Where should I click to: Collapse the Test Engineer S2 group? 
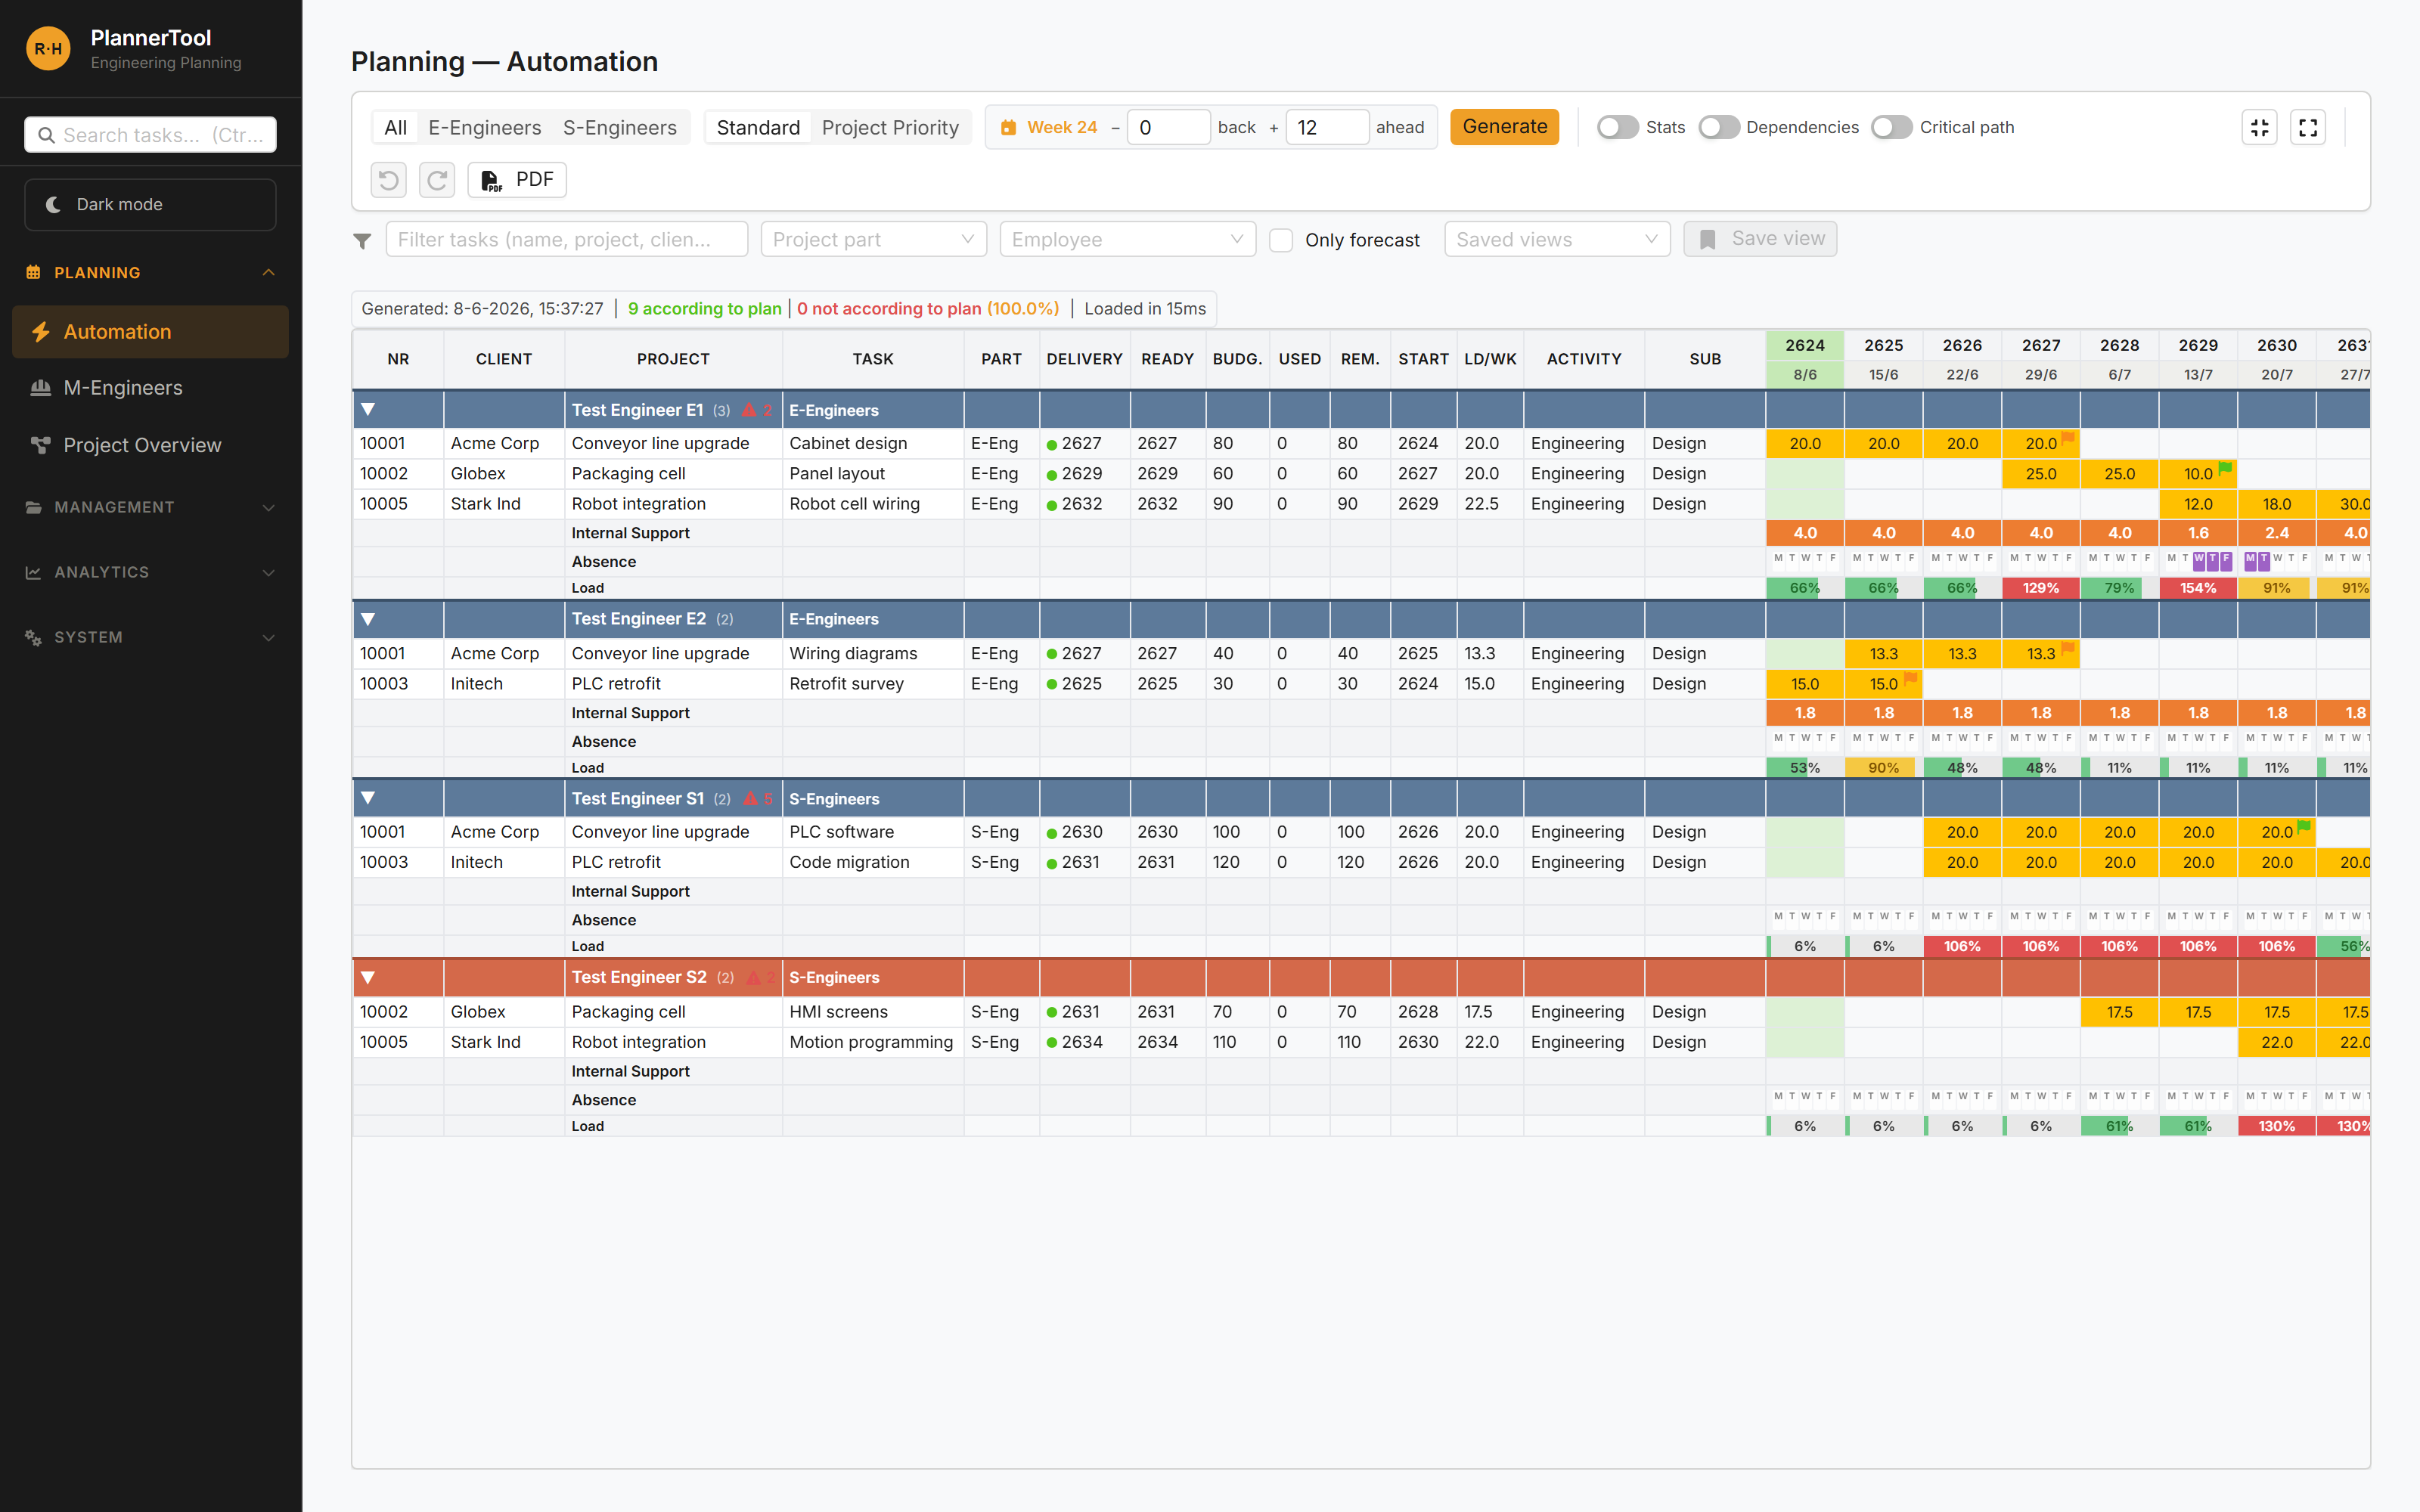(368, 977)
